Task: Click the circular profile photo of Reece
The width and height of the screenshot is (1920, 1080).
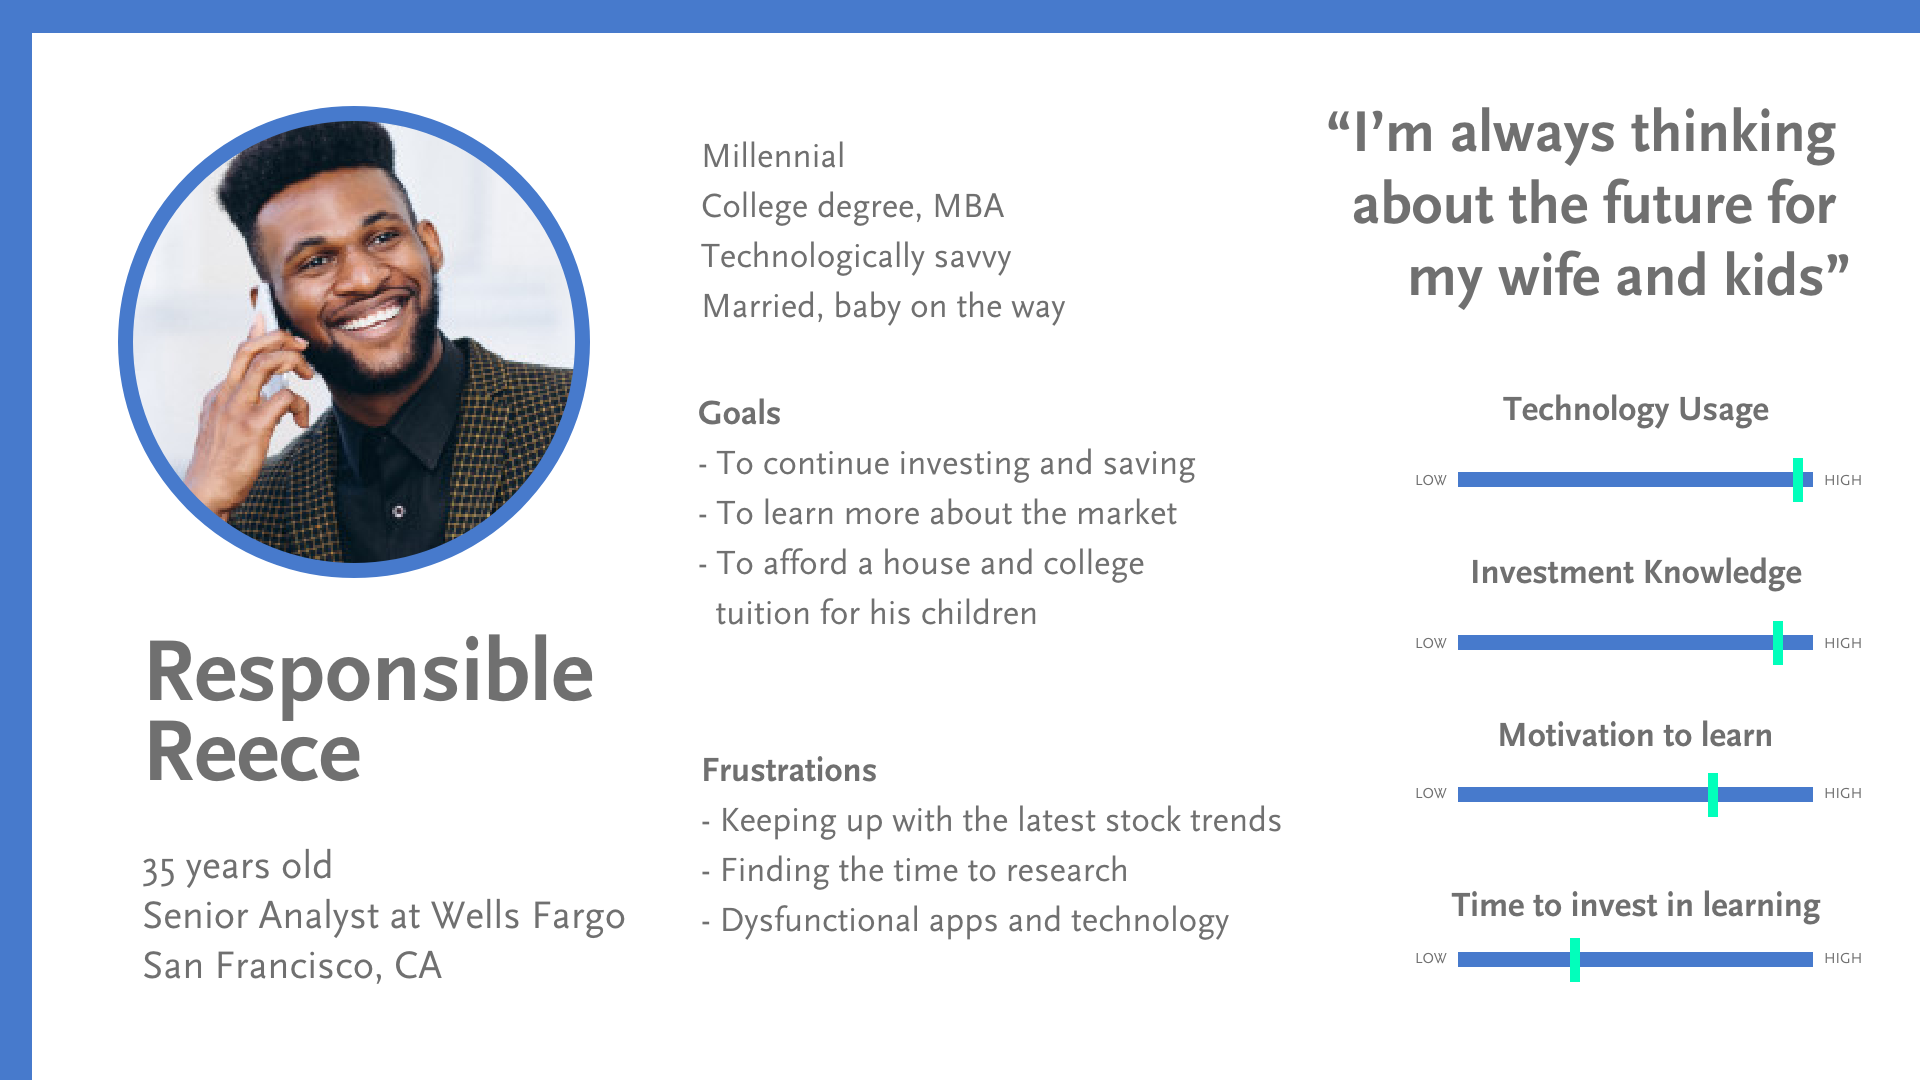Action: pos(354,342)
